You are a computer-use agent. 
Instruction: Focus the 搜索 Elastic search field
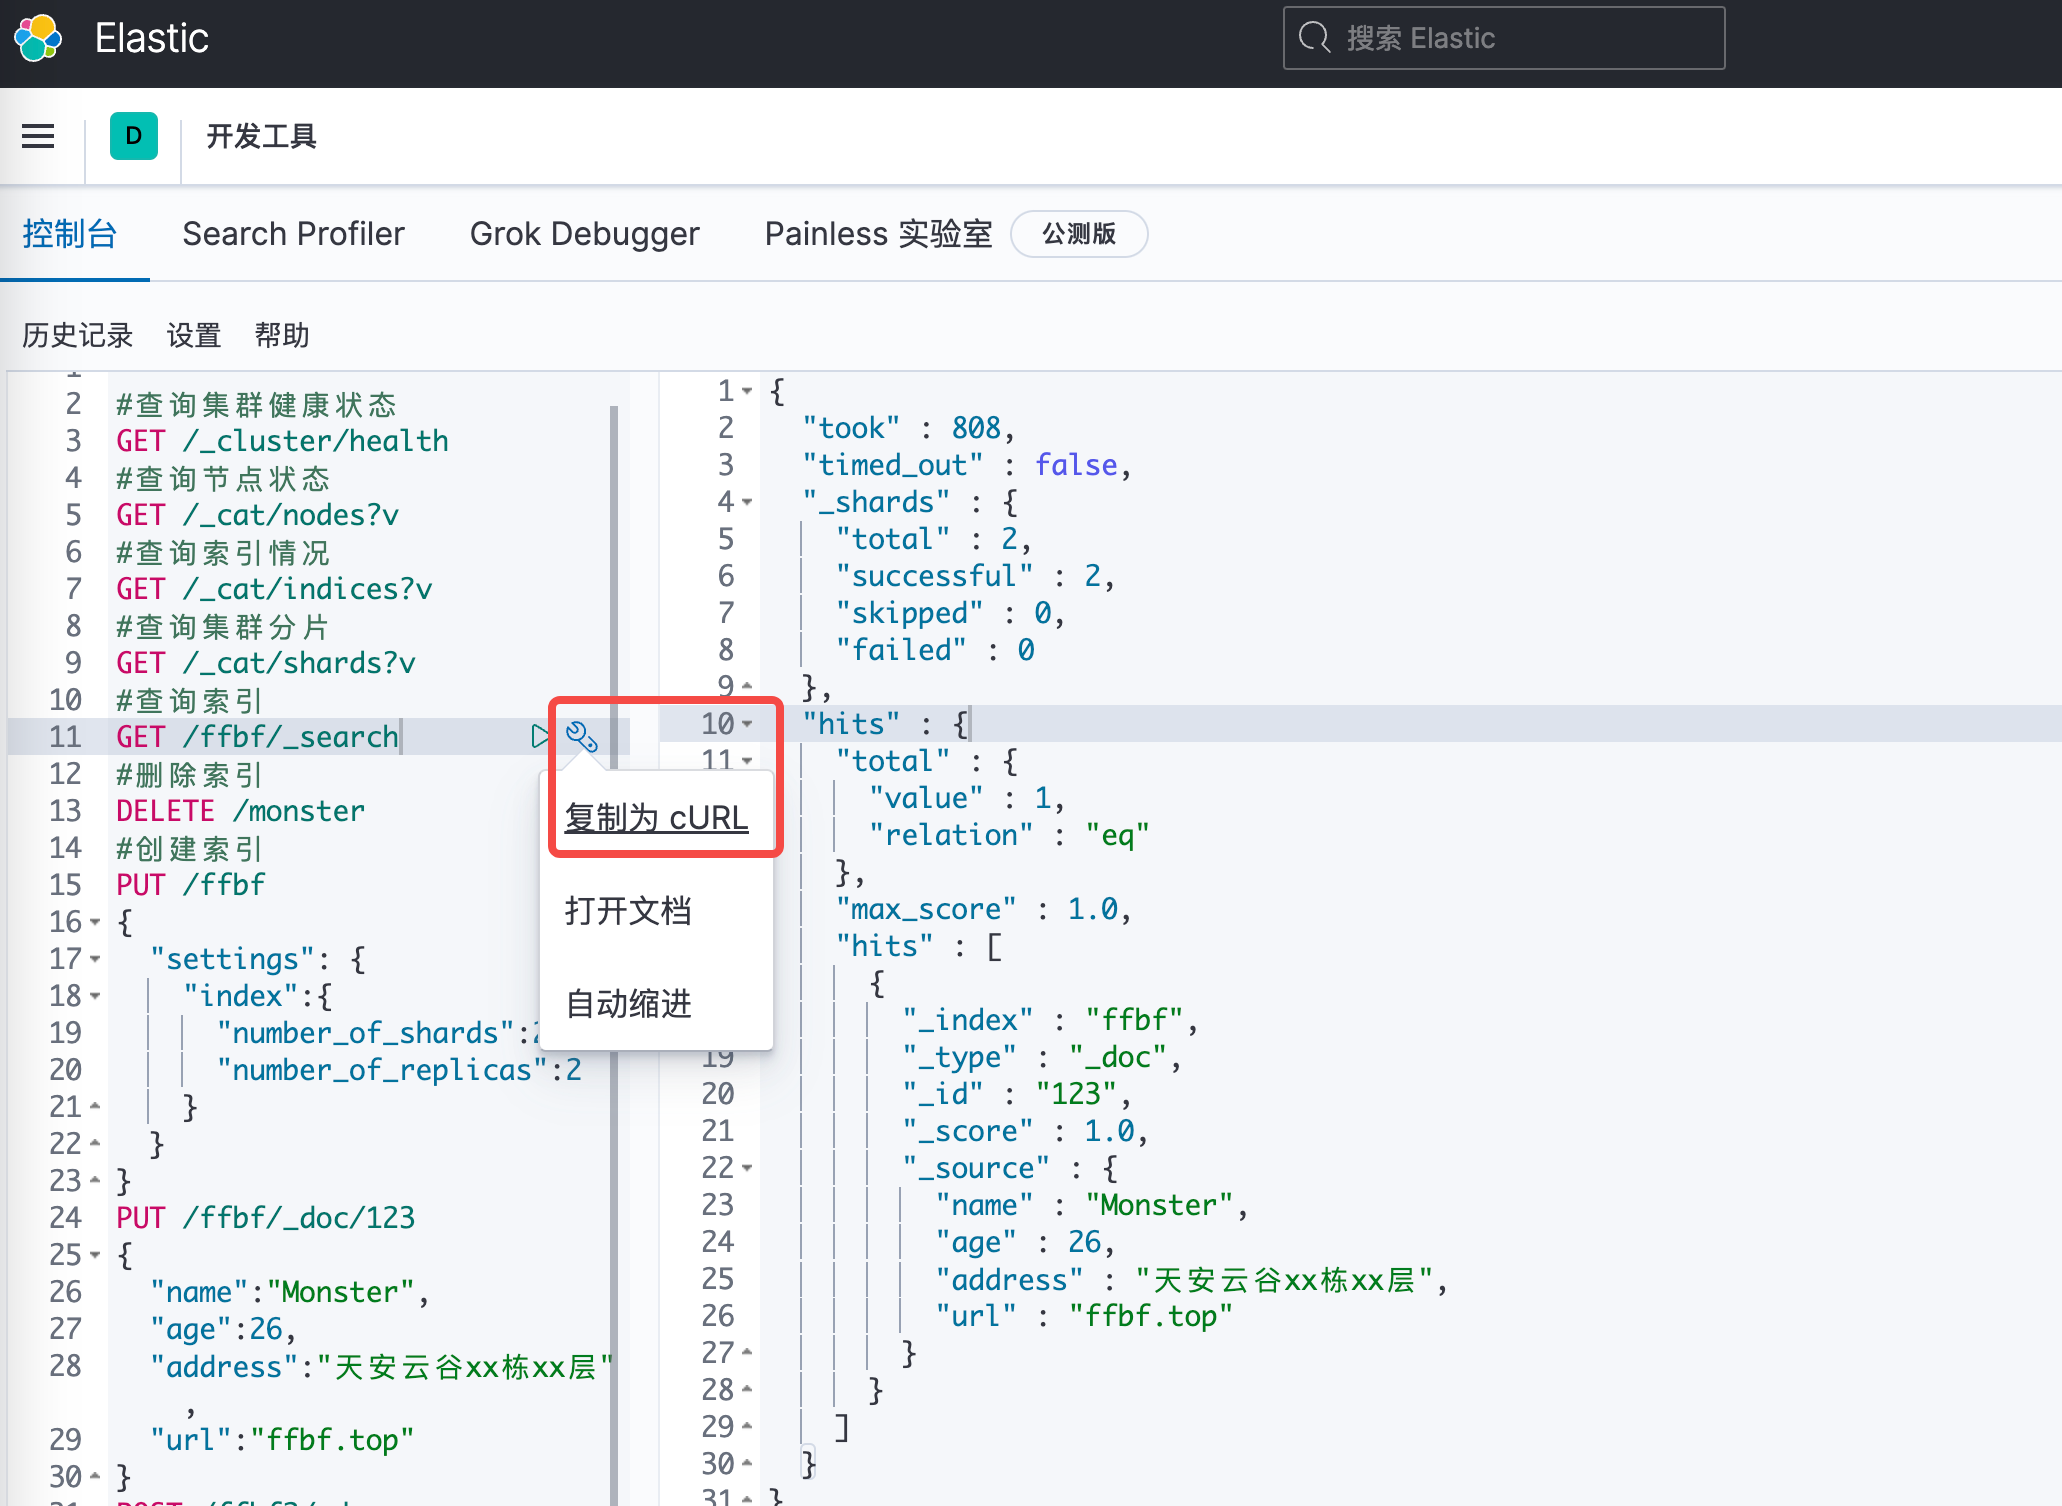click(1504, 38)
